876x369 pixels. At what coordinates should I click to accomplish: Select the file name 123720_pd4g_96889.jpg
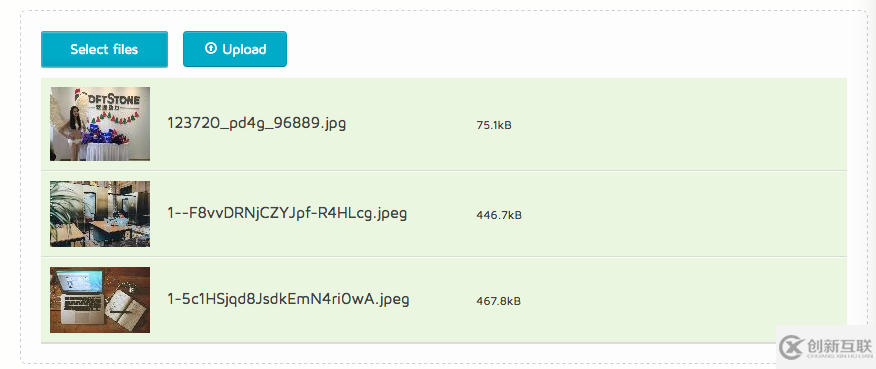(257, 124)
